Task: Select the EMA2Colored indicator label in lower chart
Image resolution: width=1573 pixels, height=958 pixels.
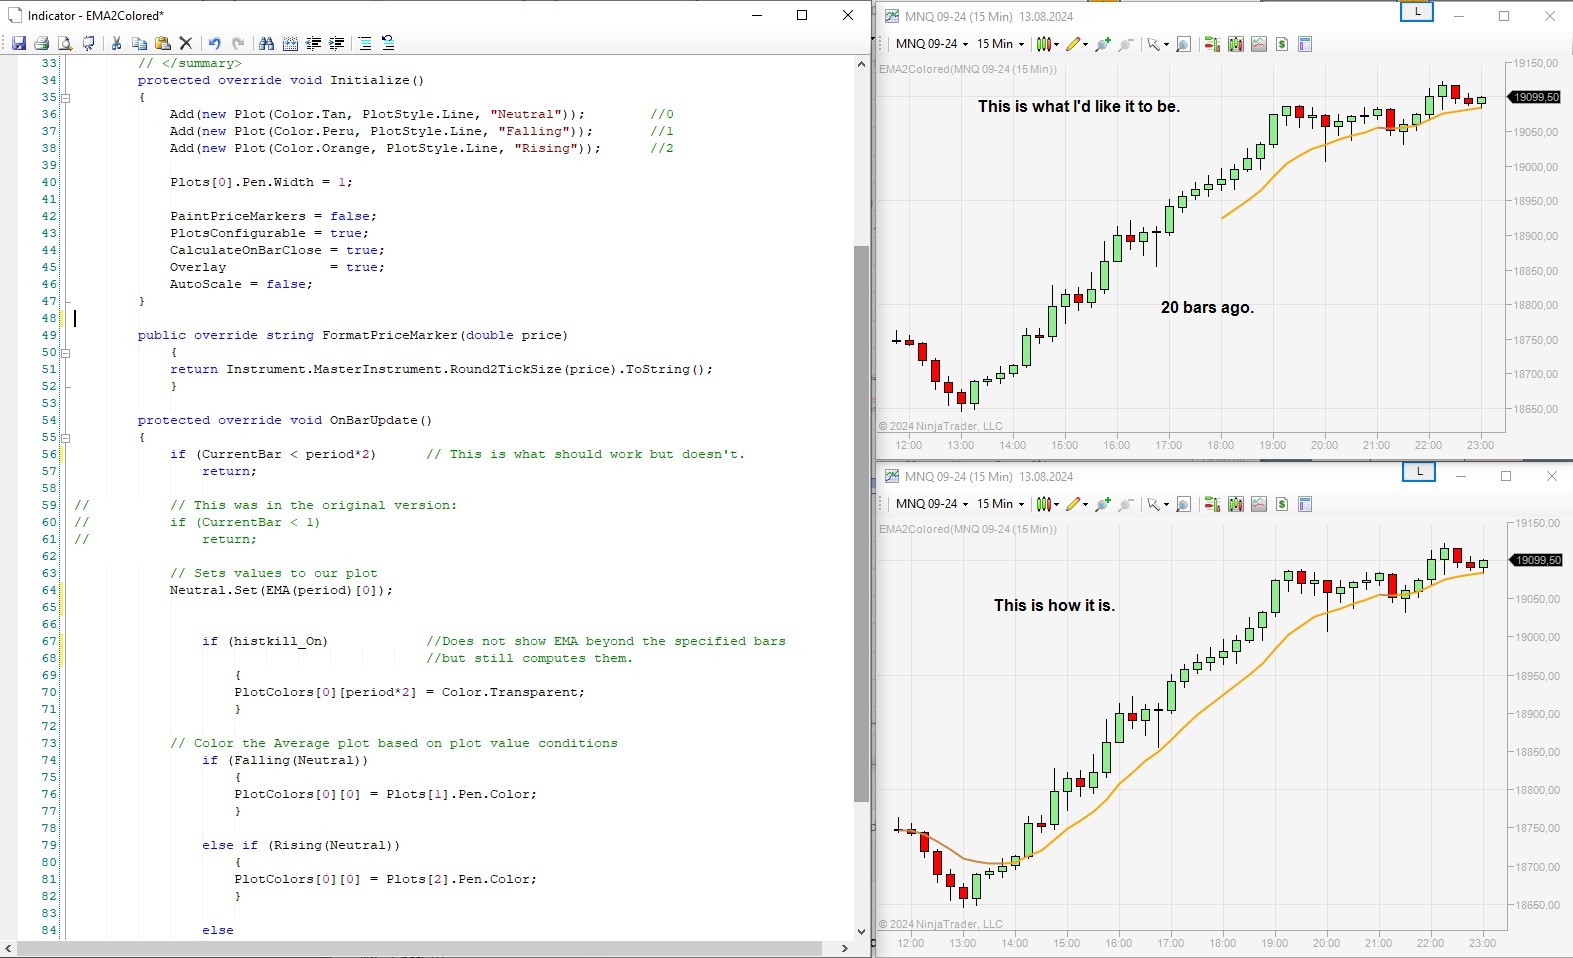Action: [x=967, y=529]
